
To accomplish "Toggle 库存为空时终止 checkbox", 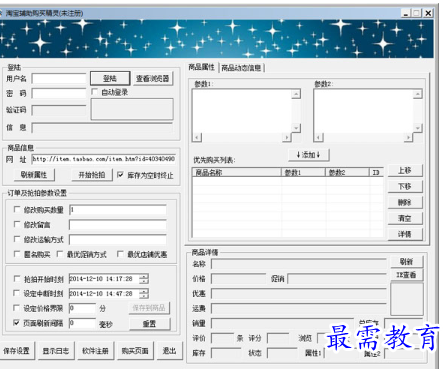I will 120,175.
